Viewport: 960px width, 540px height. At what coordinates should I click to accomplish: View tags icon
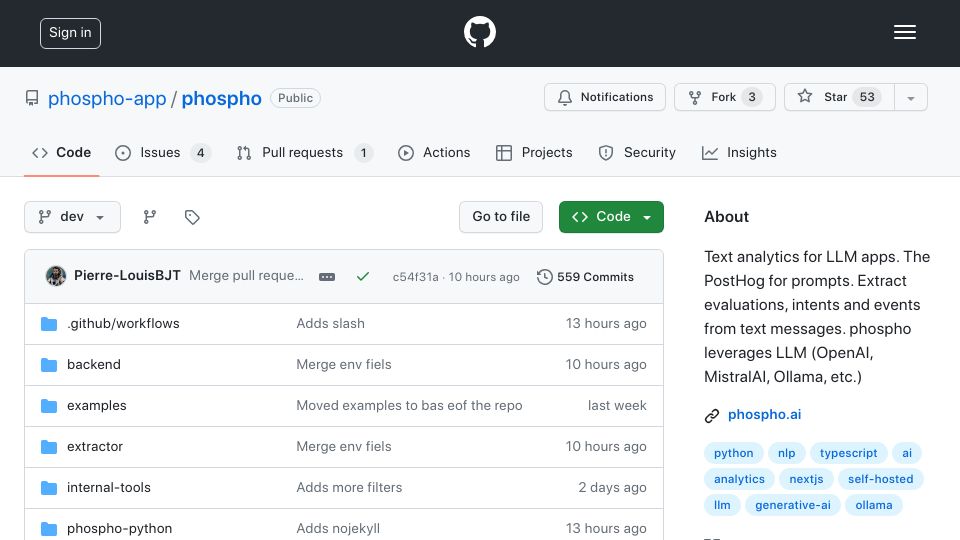tap(192, 217)
